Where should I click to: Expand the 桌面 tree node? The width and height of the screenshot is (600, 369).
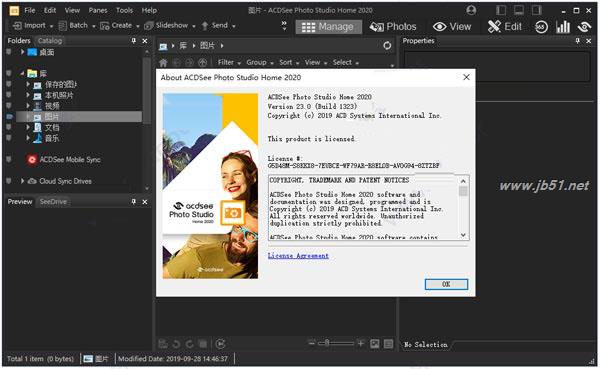pos(22,52)
